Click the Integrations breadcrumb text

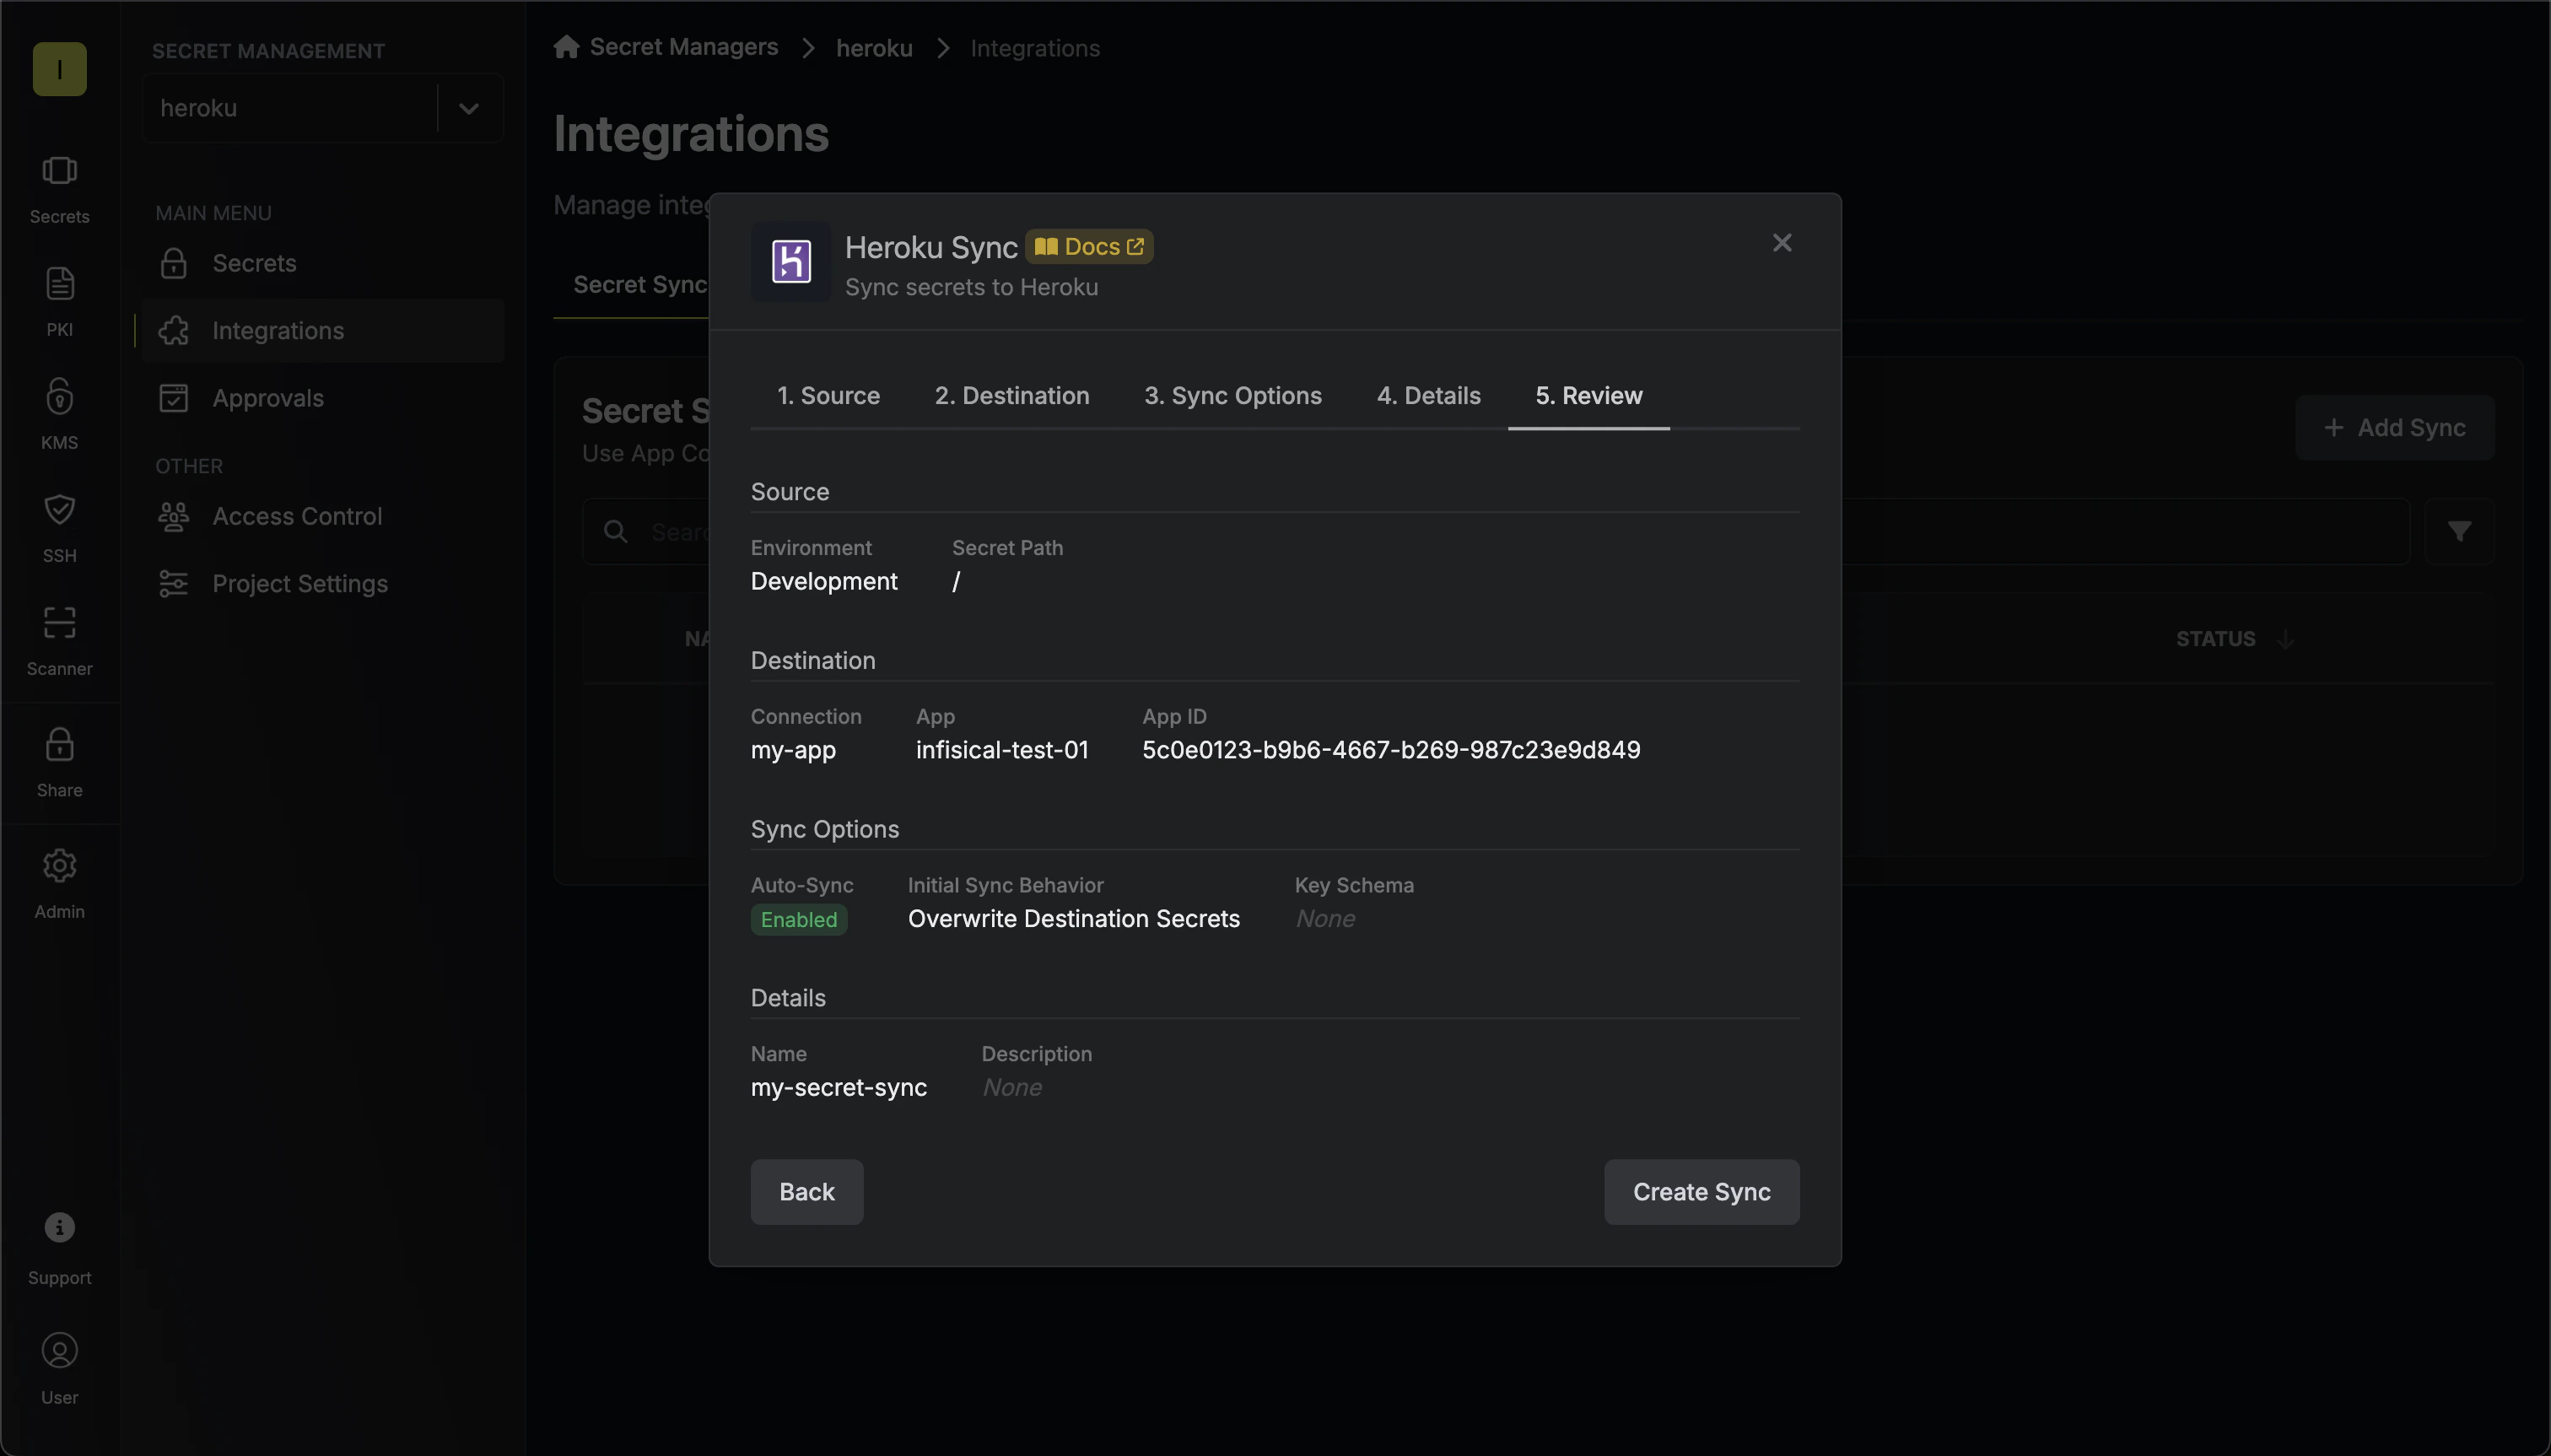tap(1035, 48)
